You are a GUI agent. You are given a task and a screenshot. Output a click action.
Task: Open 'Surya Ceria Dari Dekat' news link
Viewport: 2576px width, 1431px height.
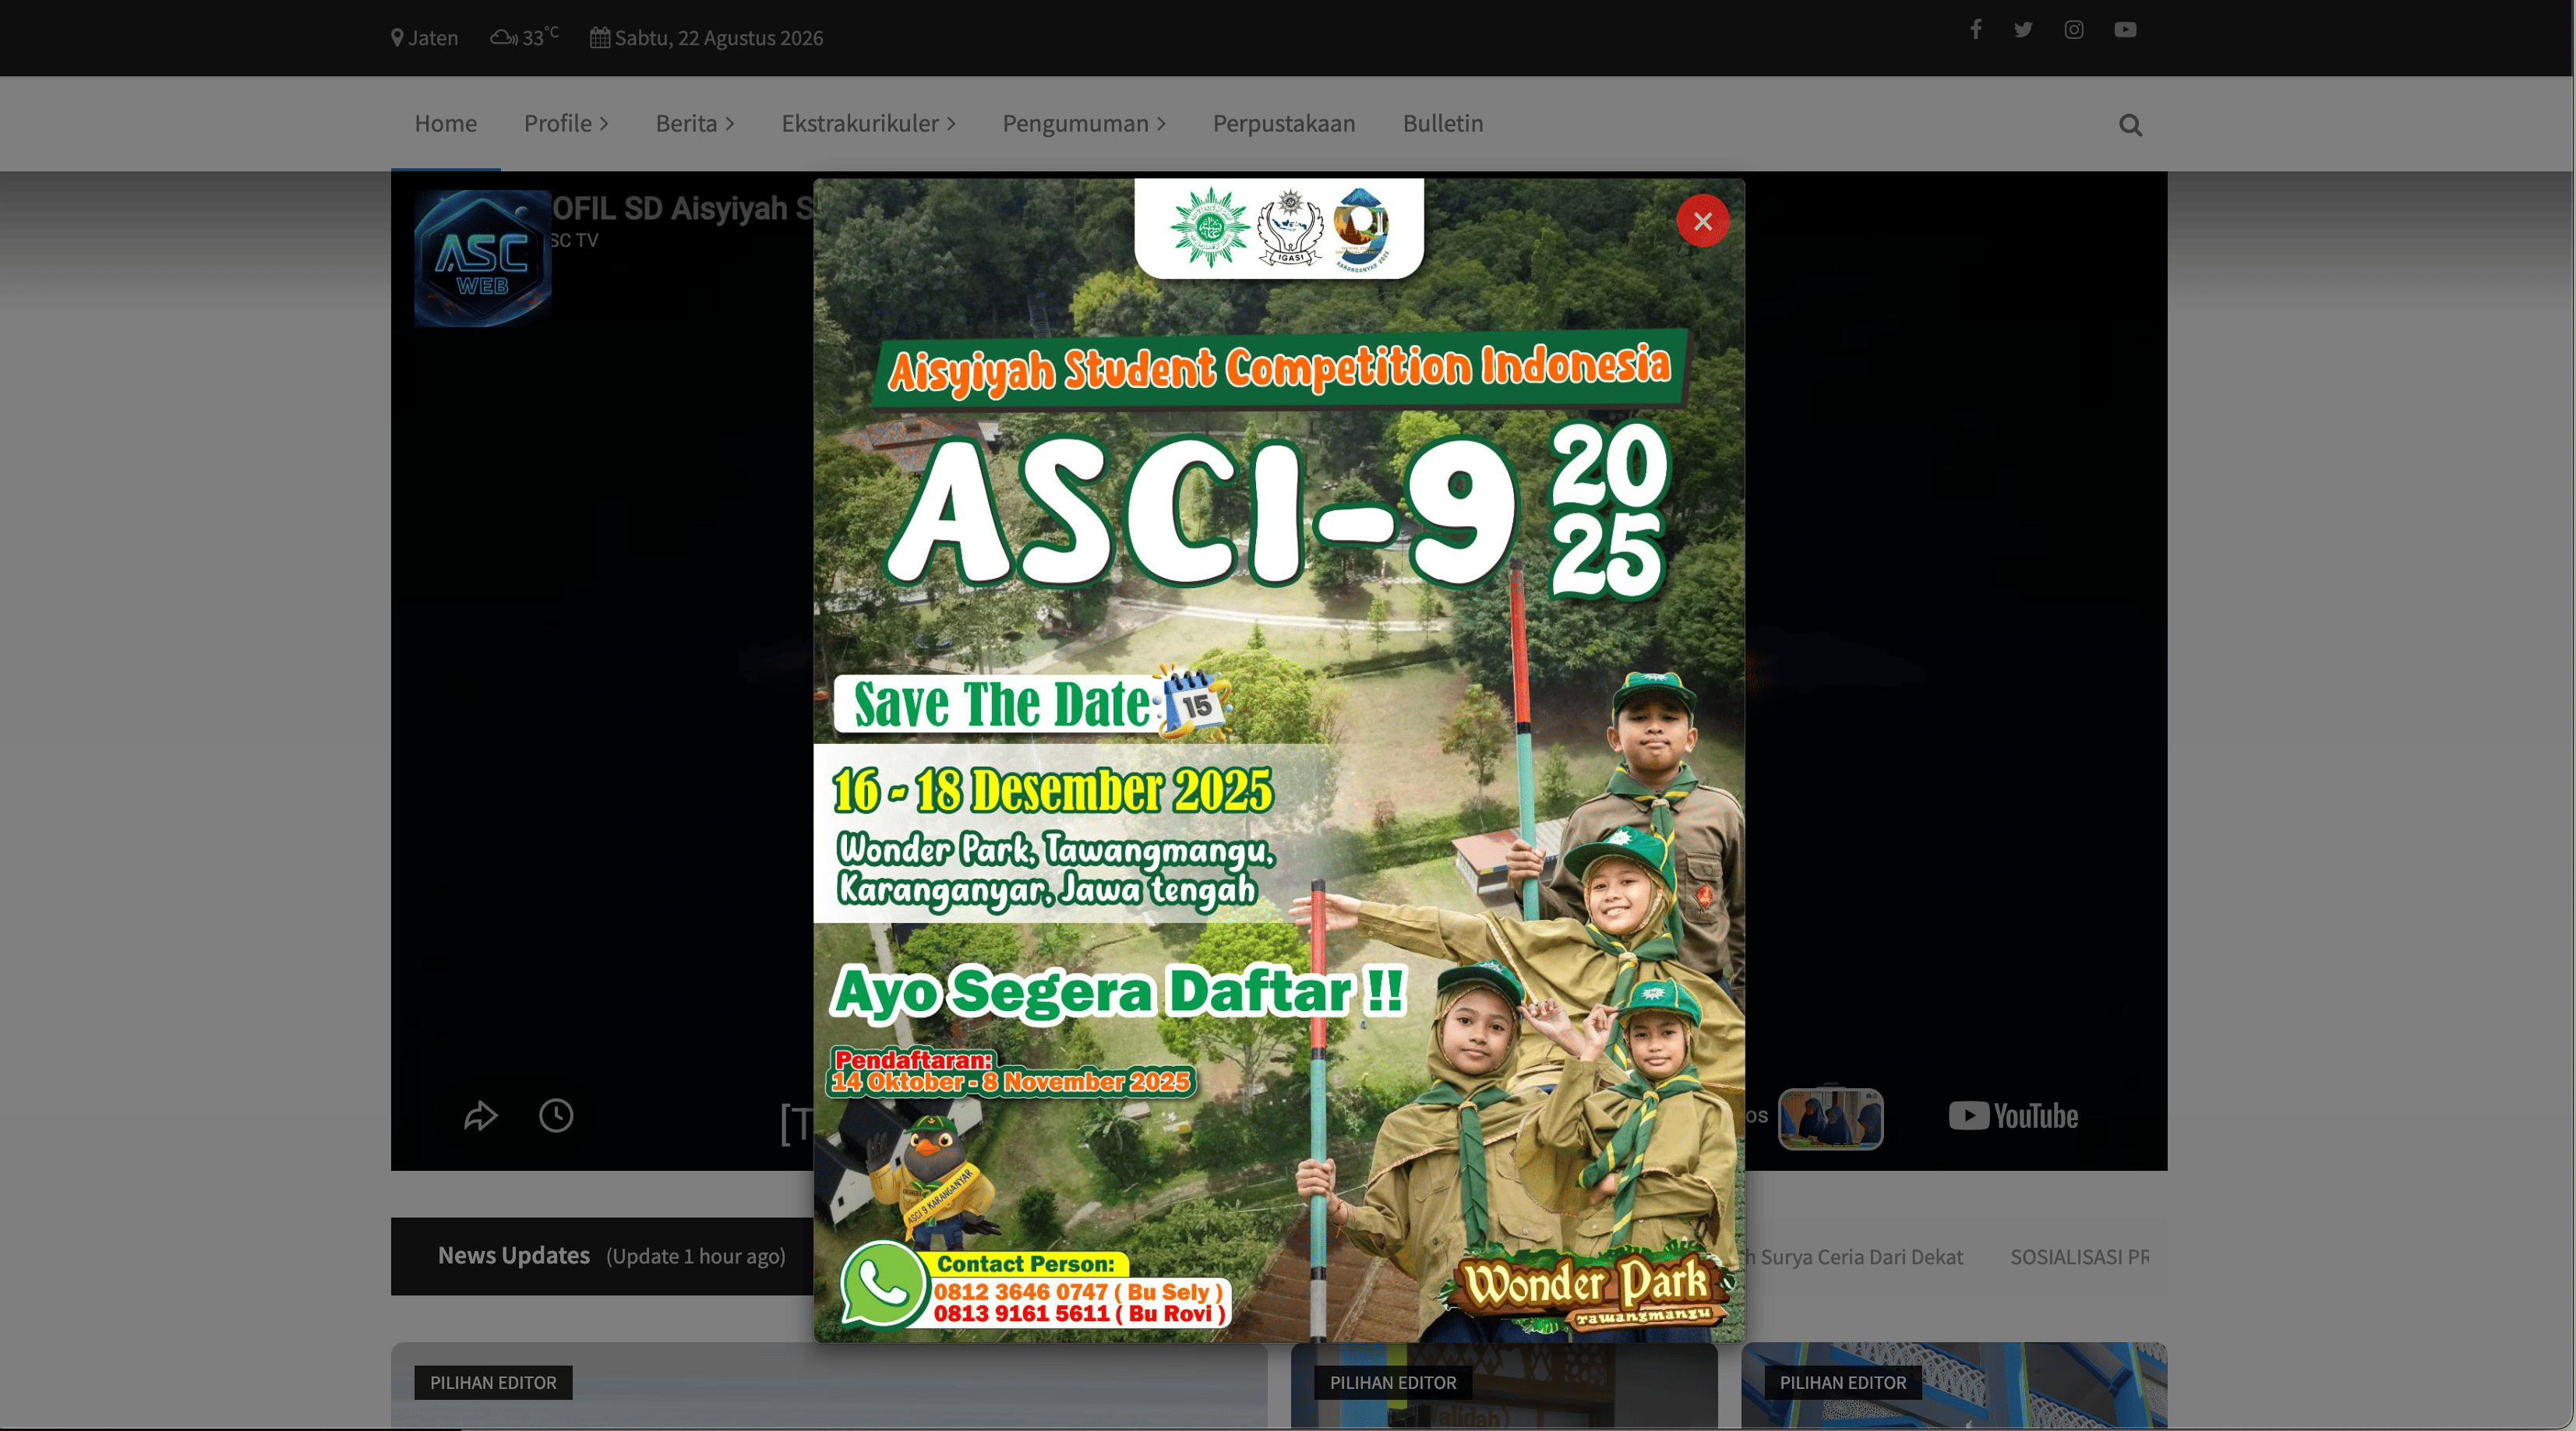[1854, 1256]
